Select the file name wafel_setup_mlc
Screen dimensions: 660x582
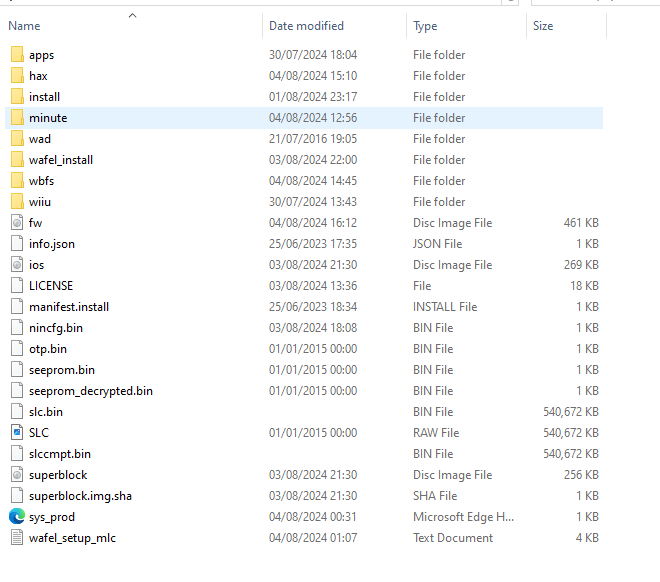(x=72, y=538)
